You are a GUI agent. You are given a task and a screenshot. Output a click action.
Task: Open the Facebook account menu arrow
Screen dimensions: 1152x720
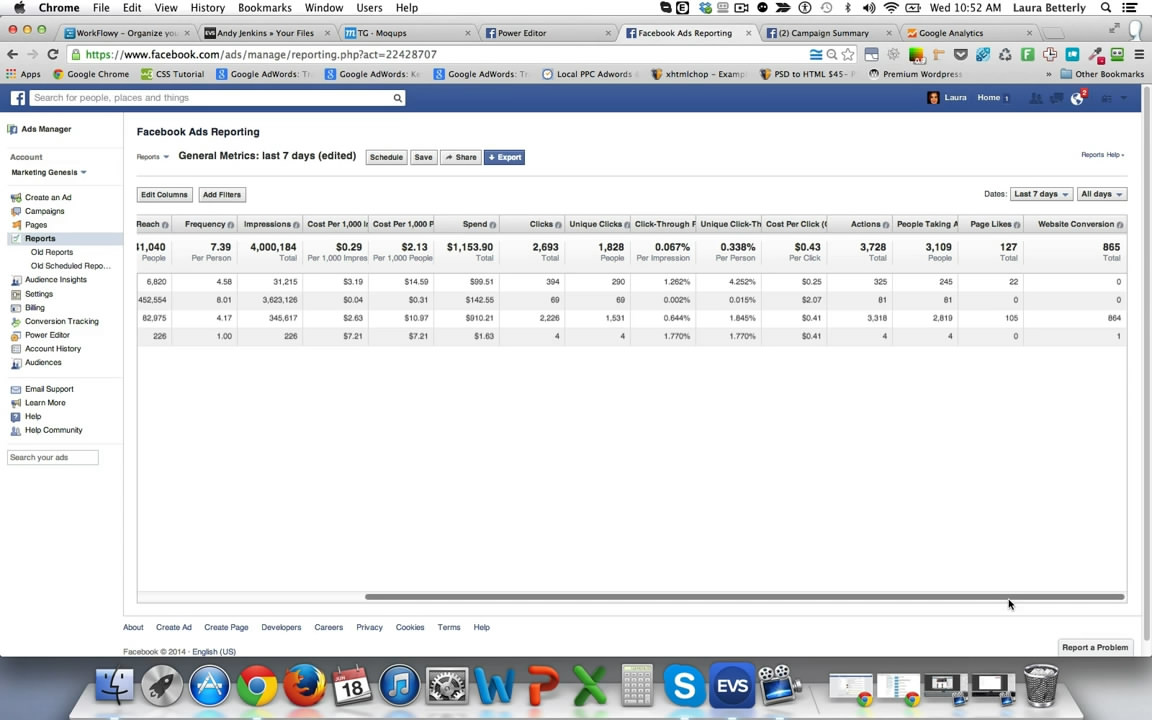[x=1123, y=98]
